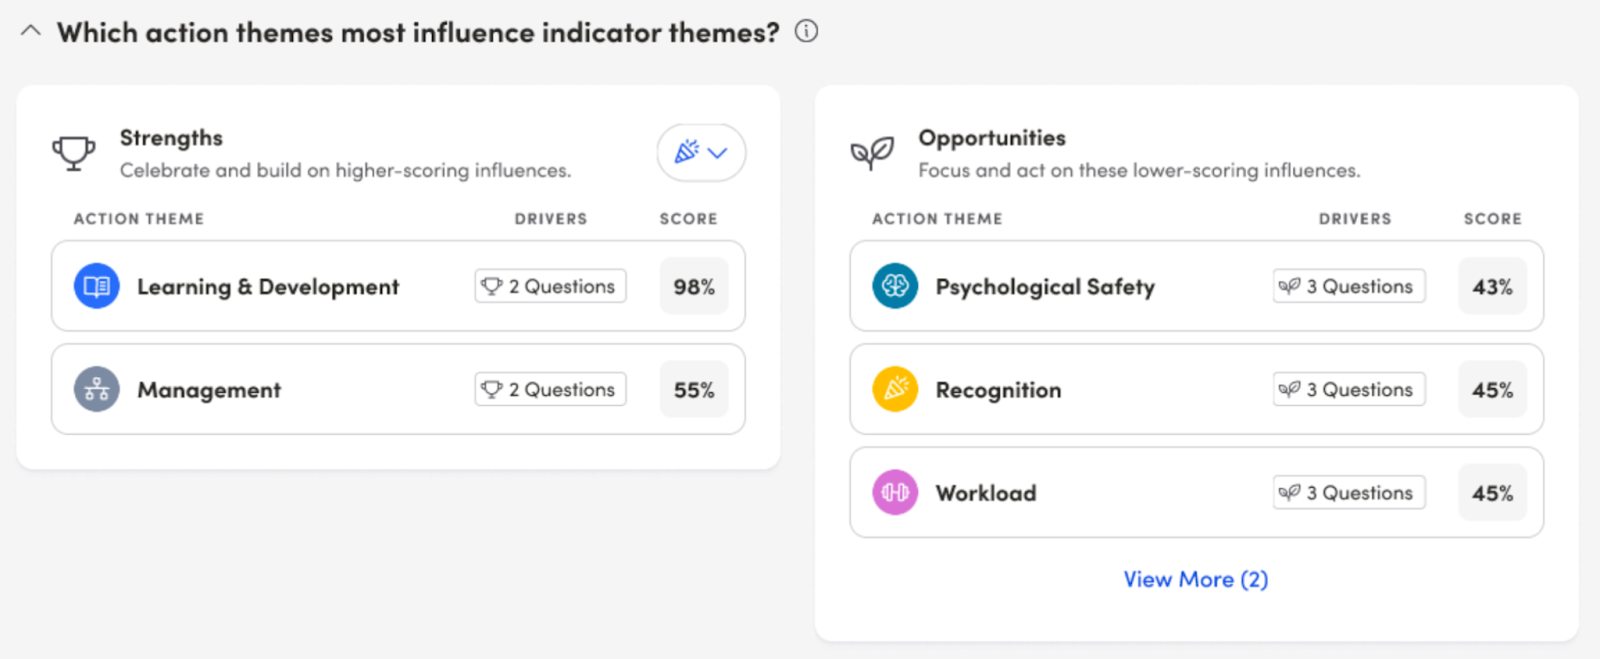
Task: Click the teal Psychological Safety brain icon
Action: tap(895, 287)
